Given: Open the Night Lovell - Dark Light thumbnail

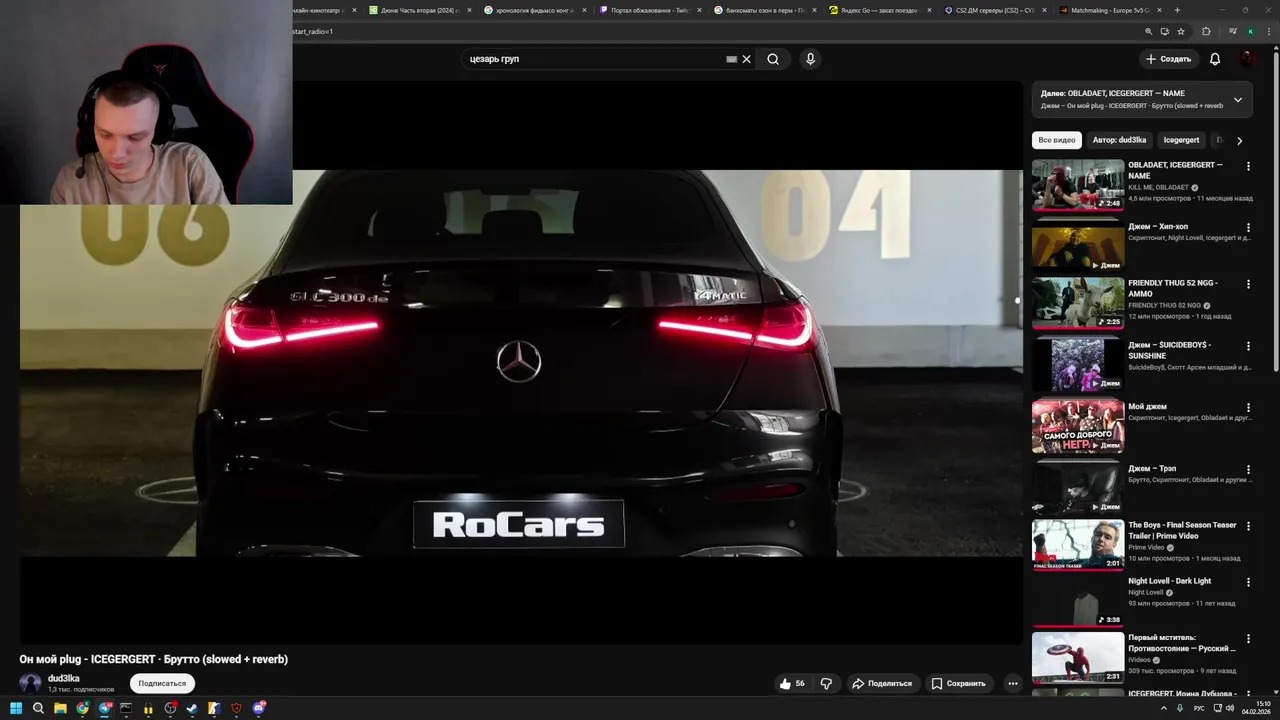Looking at the screenshot, I should [1078, 601].
